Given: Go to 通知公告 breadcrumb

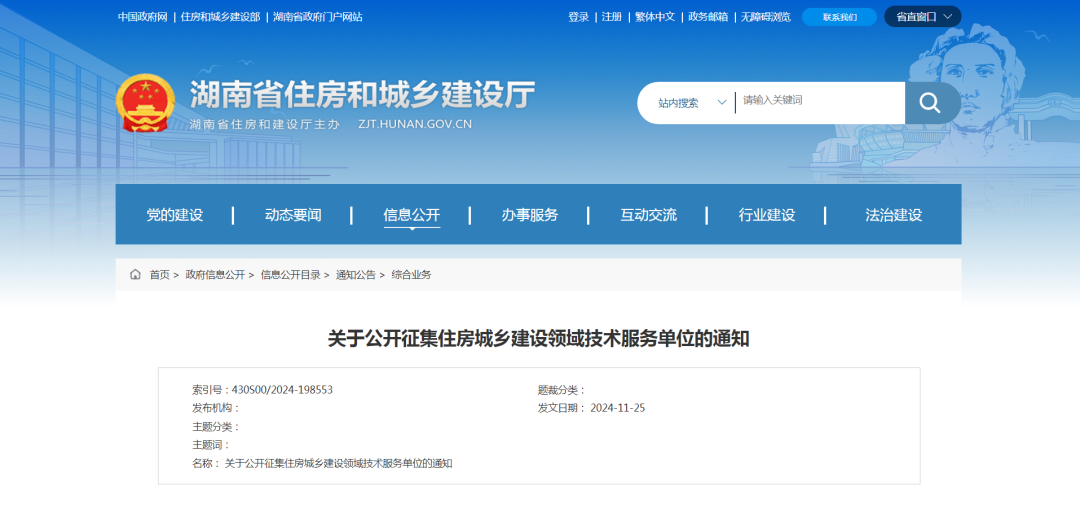Looking at the screenshot, I should tap(355, 275).
